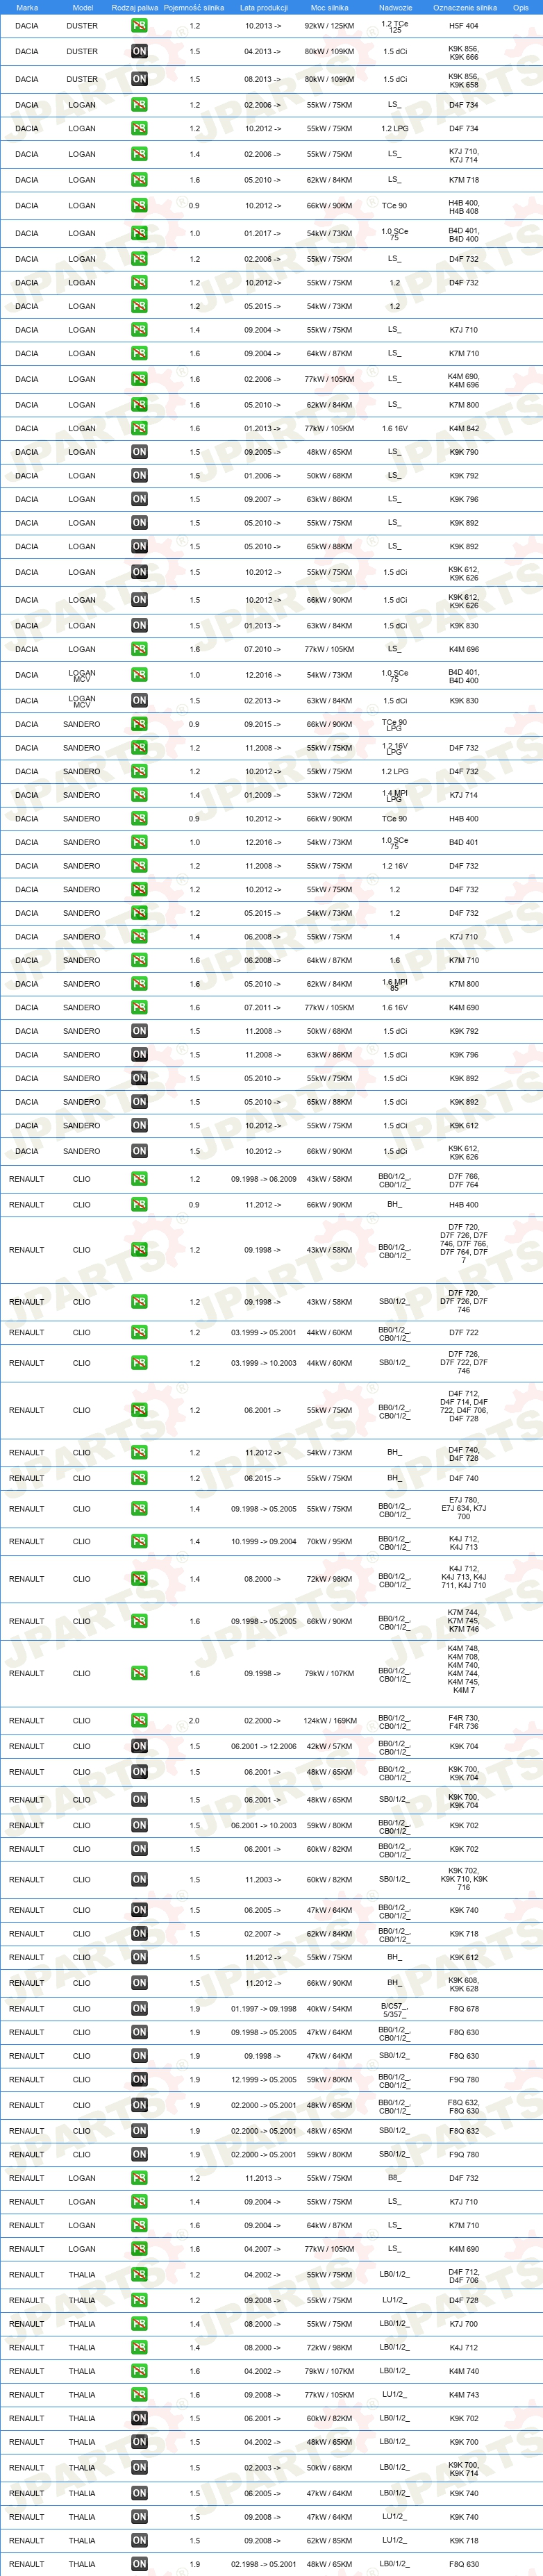This screenshot has height=2576, width=543.
Task: Click the 07.2011 -> production date cell
Action: pos(263,1008)
